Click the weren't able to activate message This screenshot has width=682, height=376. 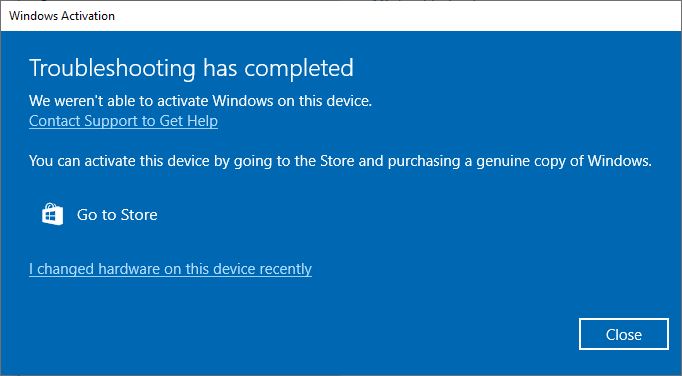(x=201, y=101)
